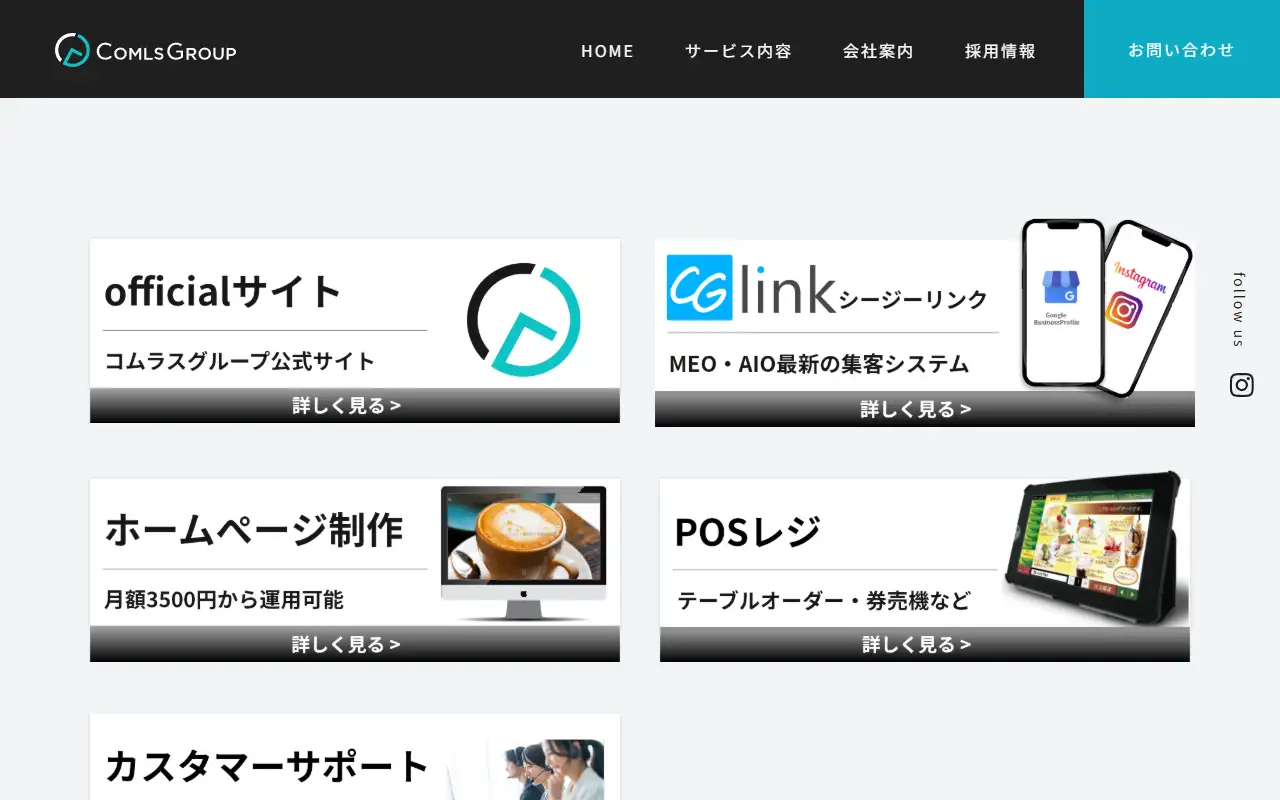The width and height of the screenshot is (1280, 800).
Task: Go to HOME in the navigation
Action: coord(608,50)
